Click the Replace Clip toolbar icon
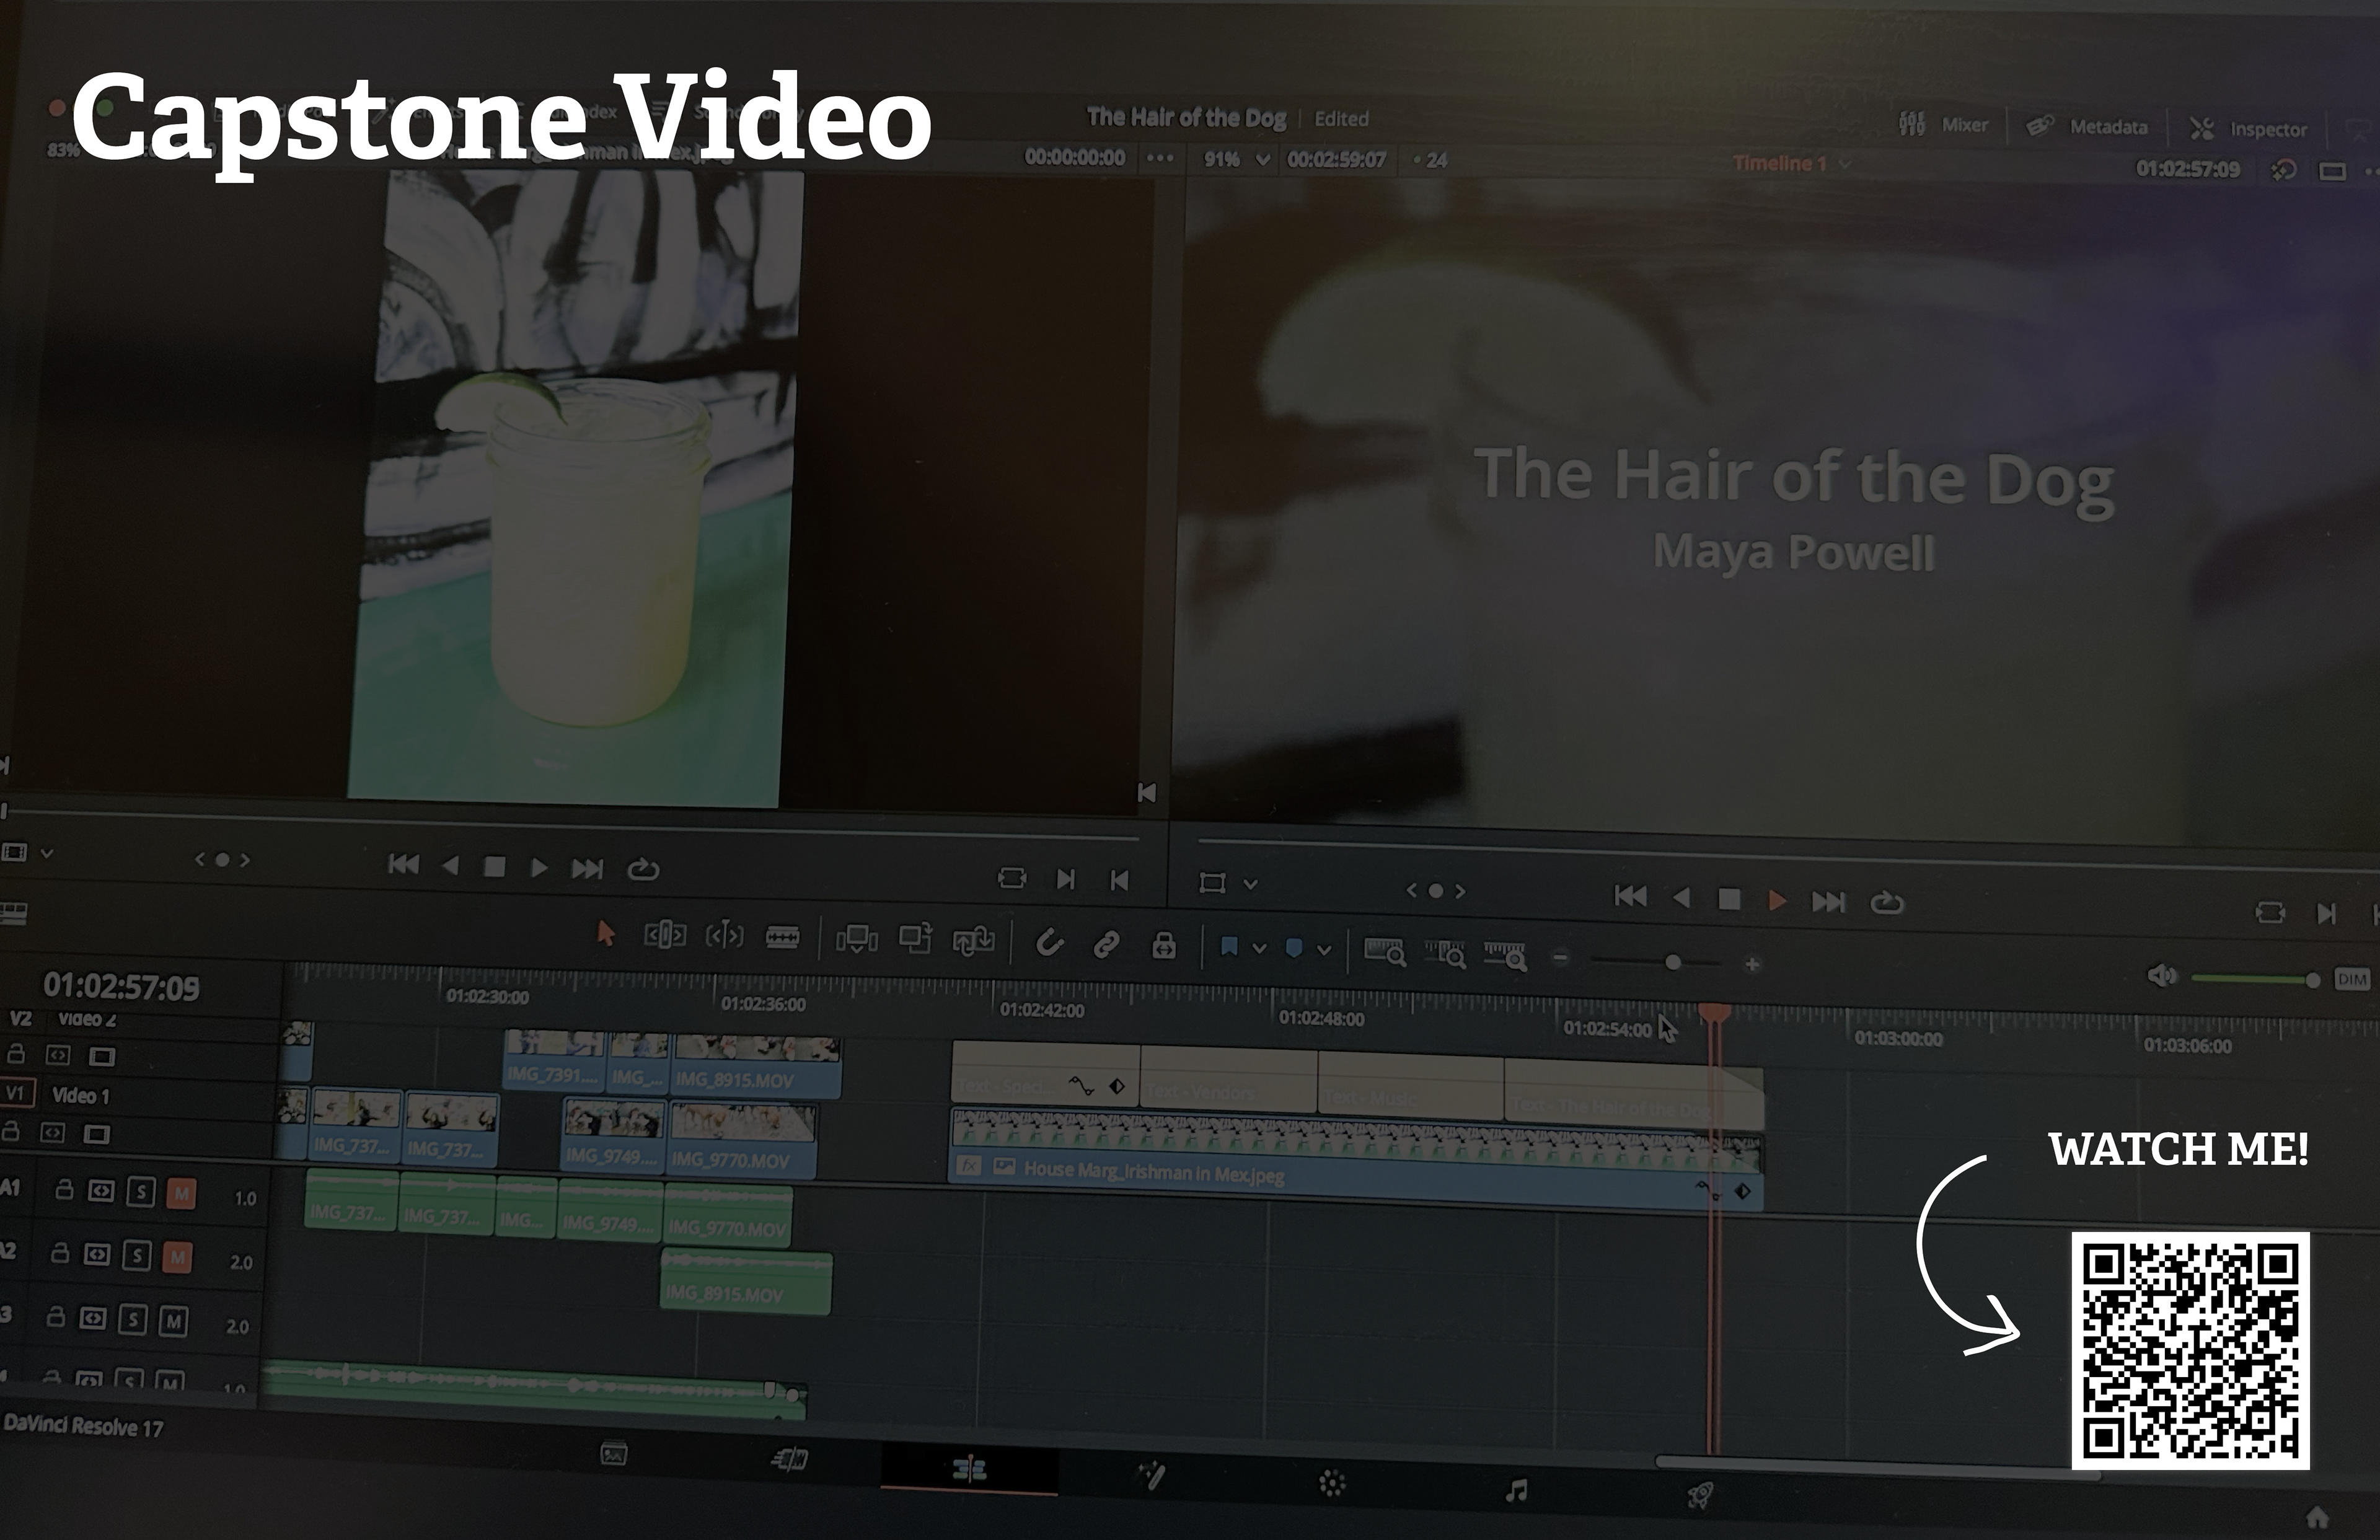The image size is (2380, 1540). (x=973, y=940)
